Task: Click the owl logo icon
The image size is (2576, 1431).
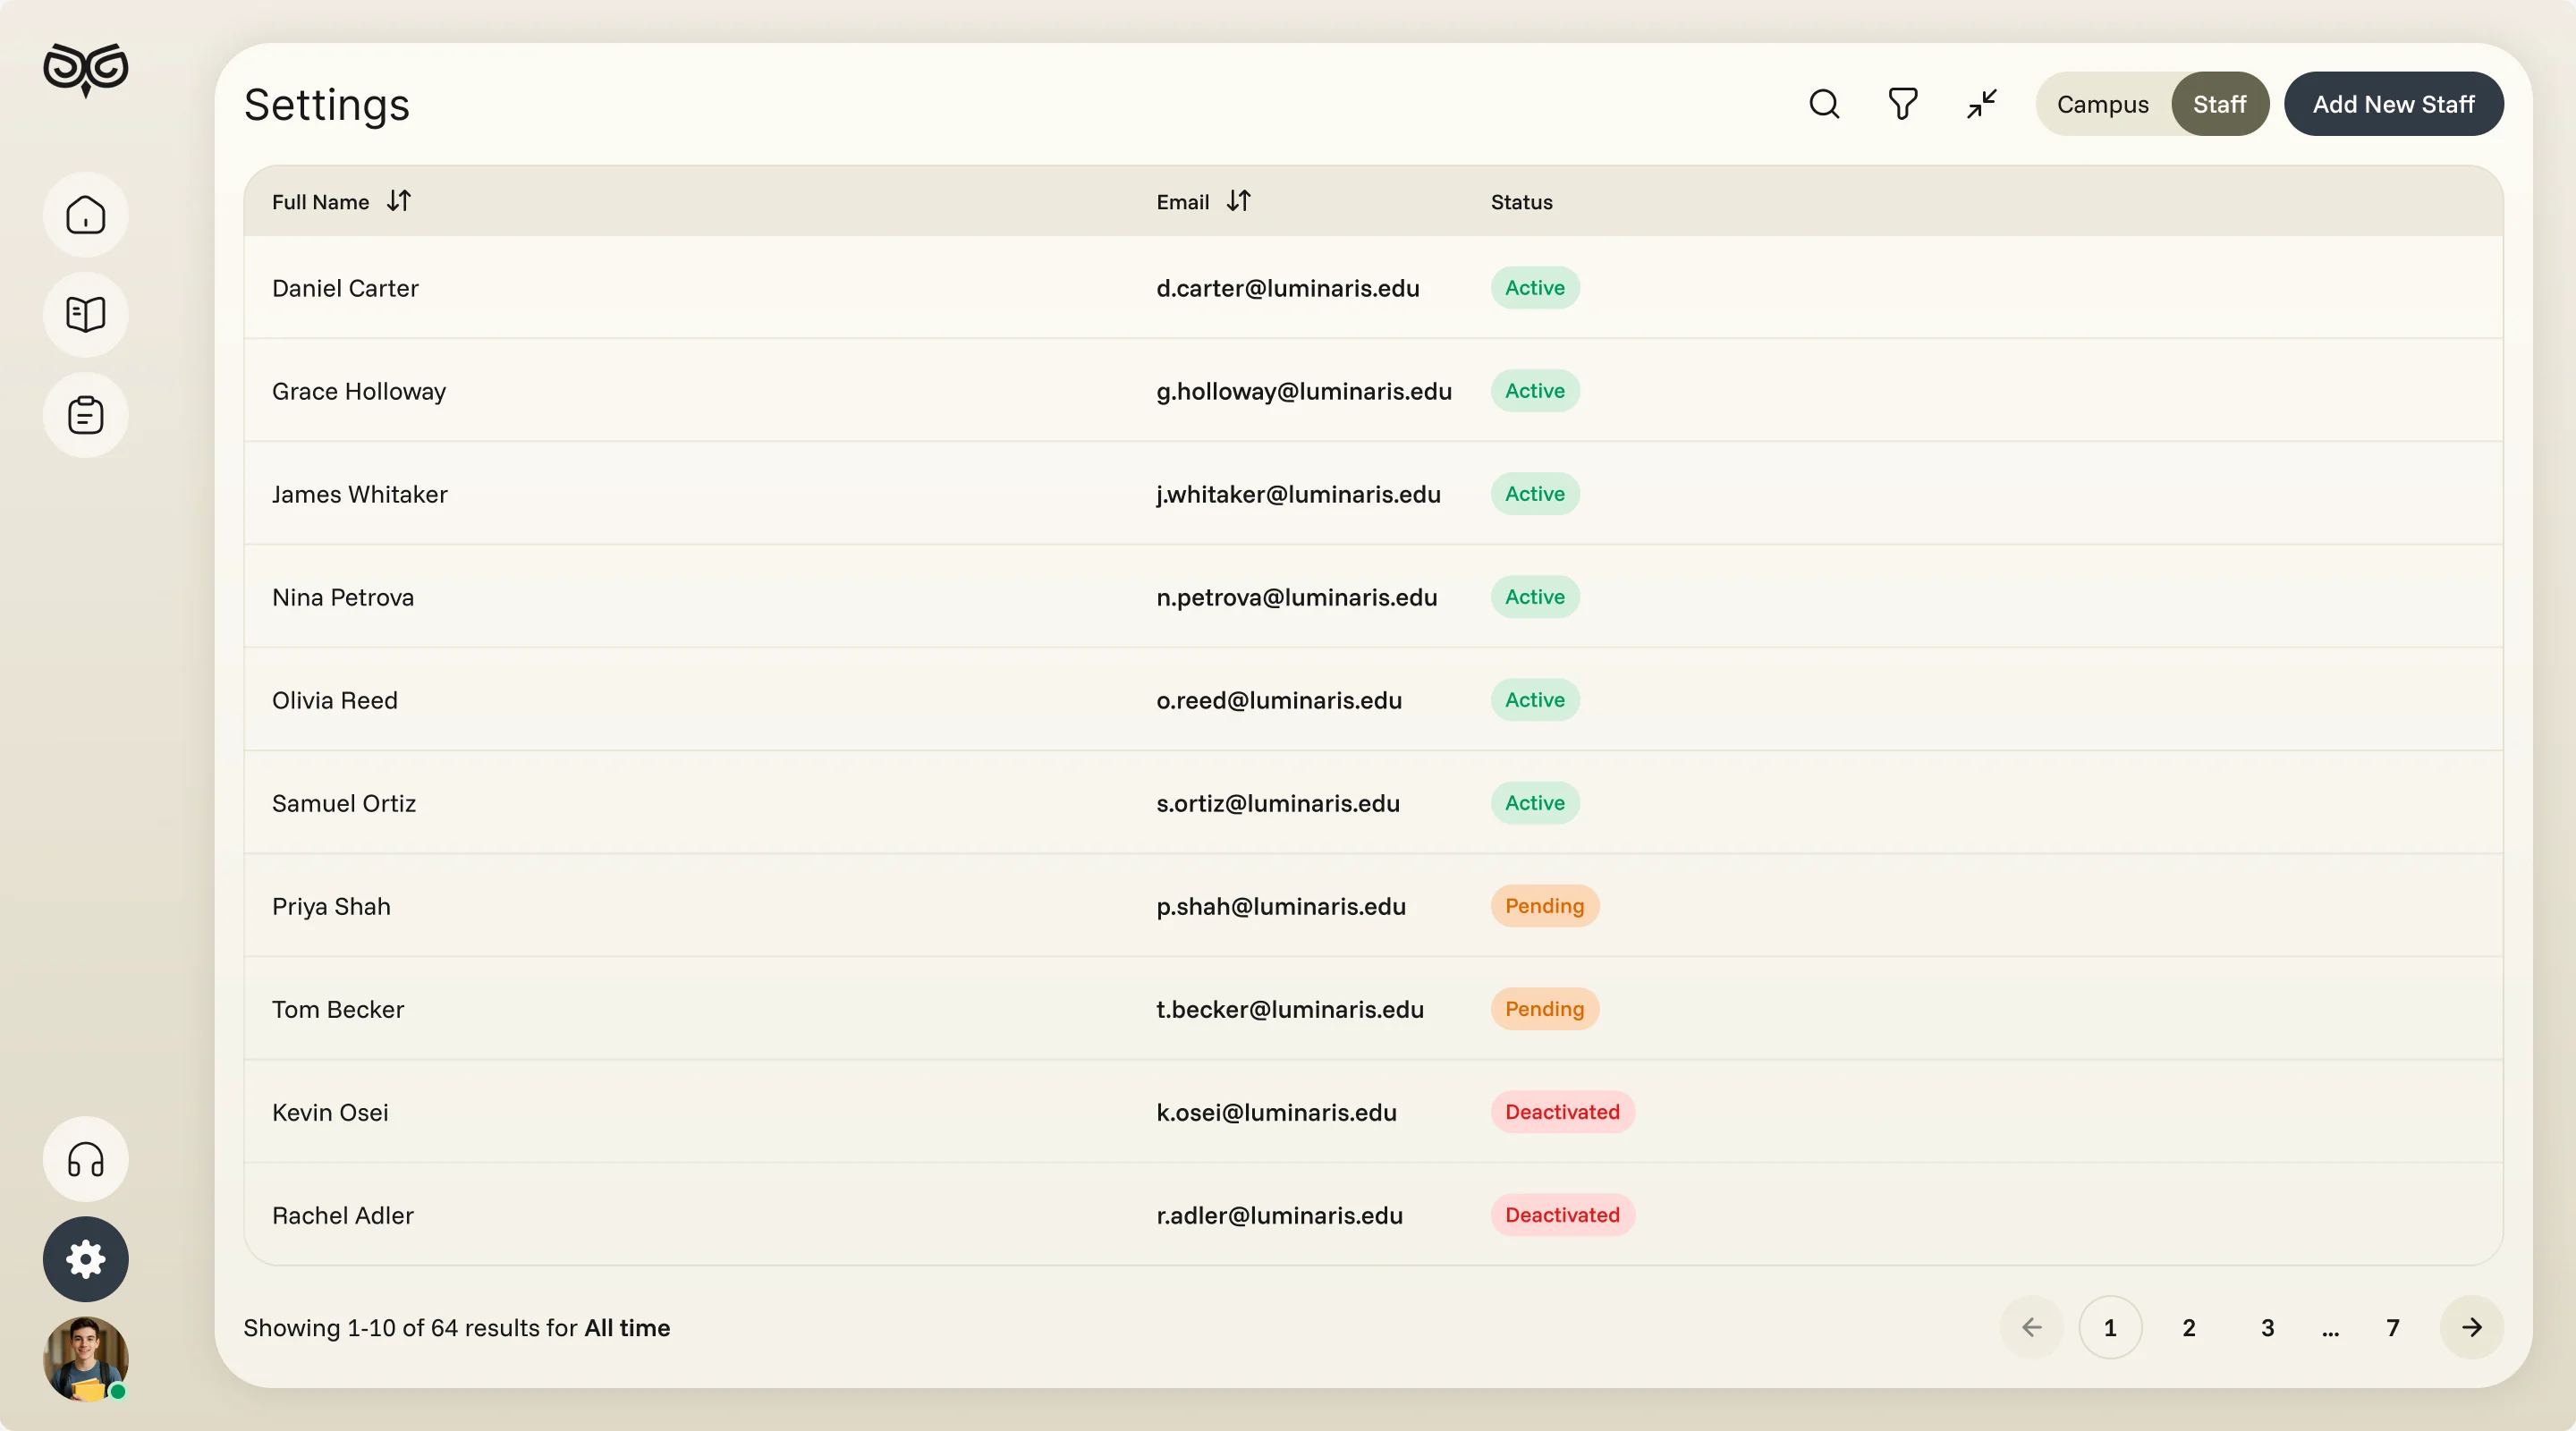Action: coord(86,69)
